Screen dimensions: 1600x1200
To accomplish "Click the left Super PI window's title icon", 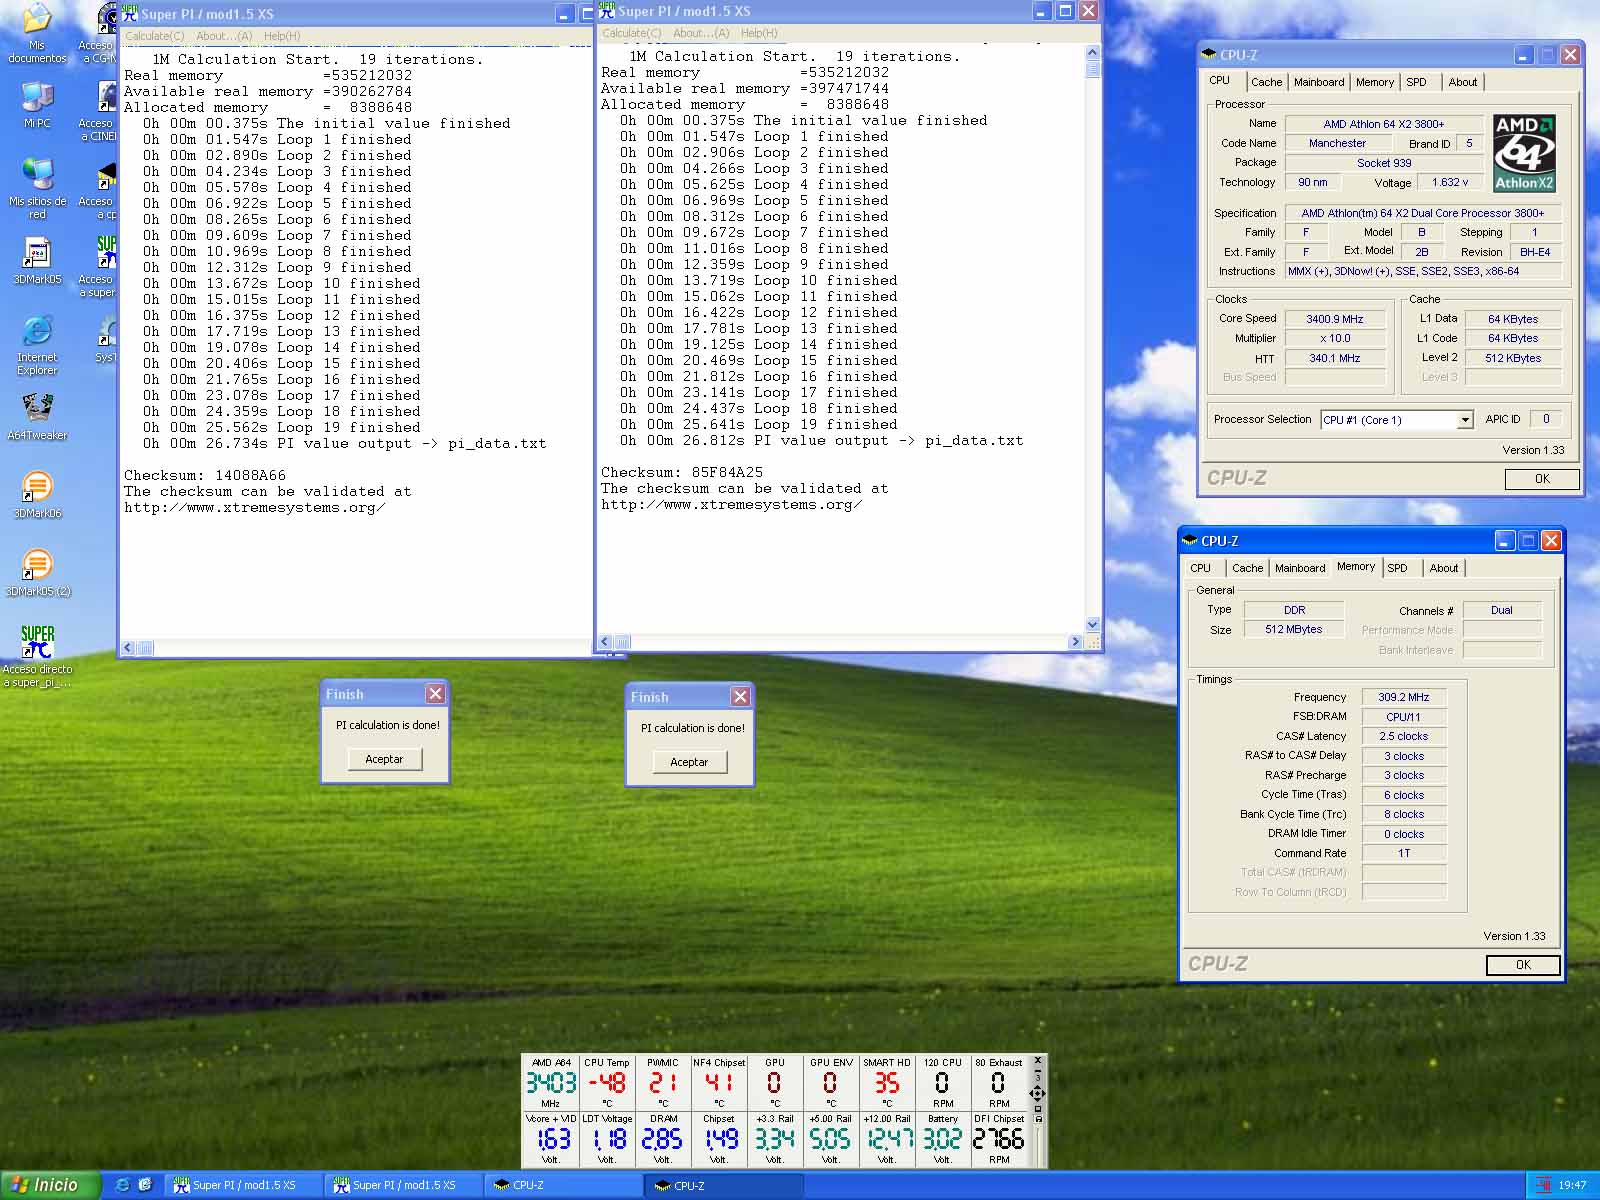I will (130, 13).
